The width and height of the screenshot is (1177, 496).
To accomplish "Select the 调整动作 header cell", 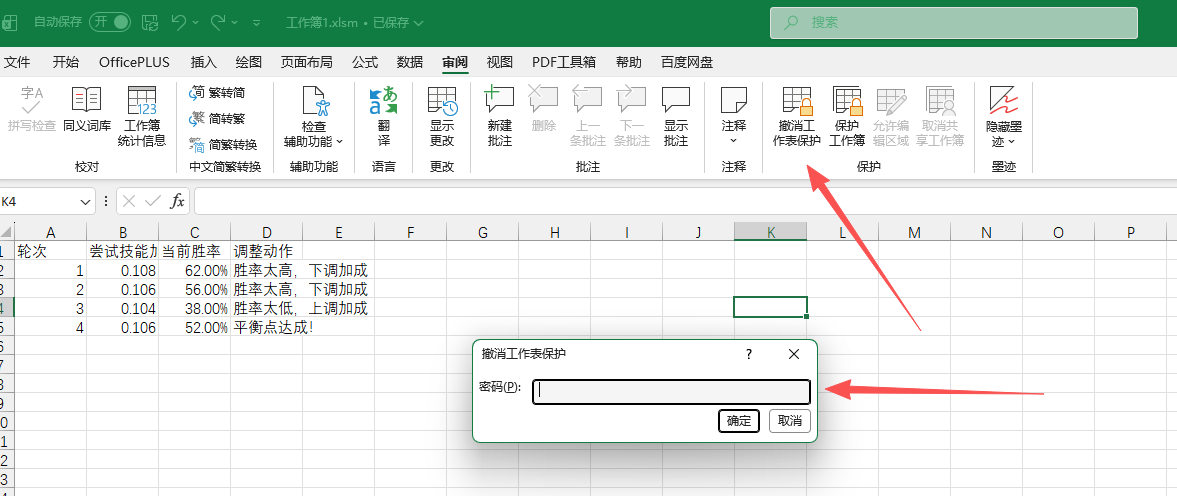I will pos(266,251).
